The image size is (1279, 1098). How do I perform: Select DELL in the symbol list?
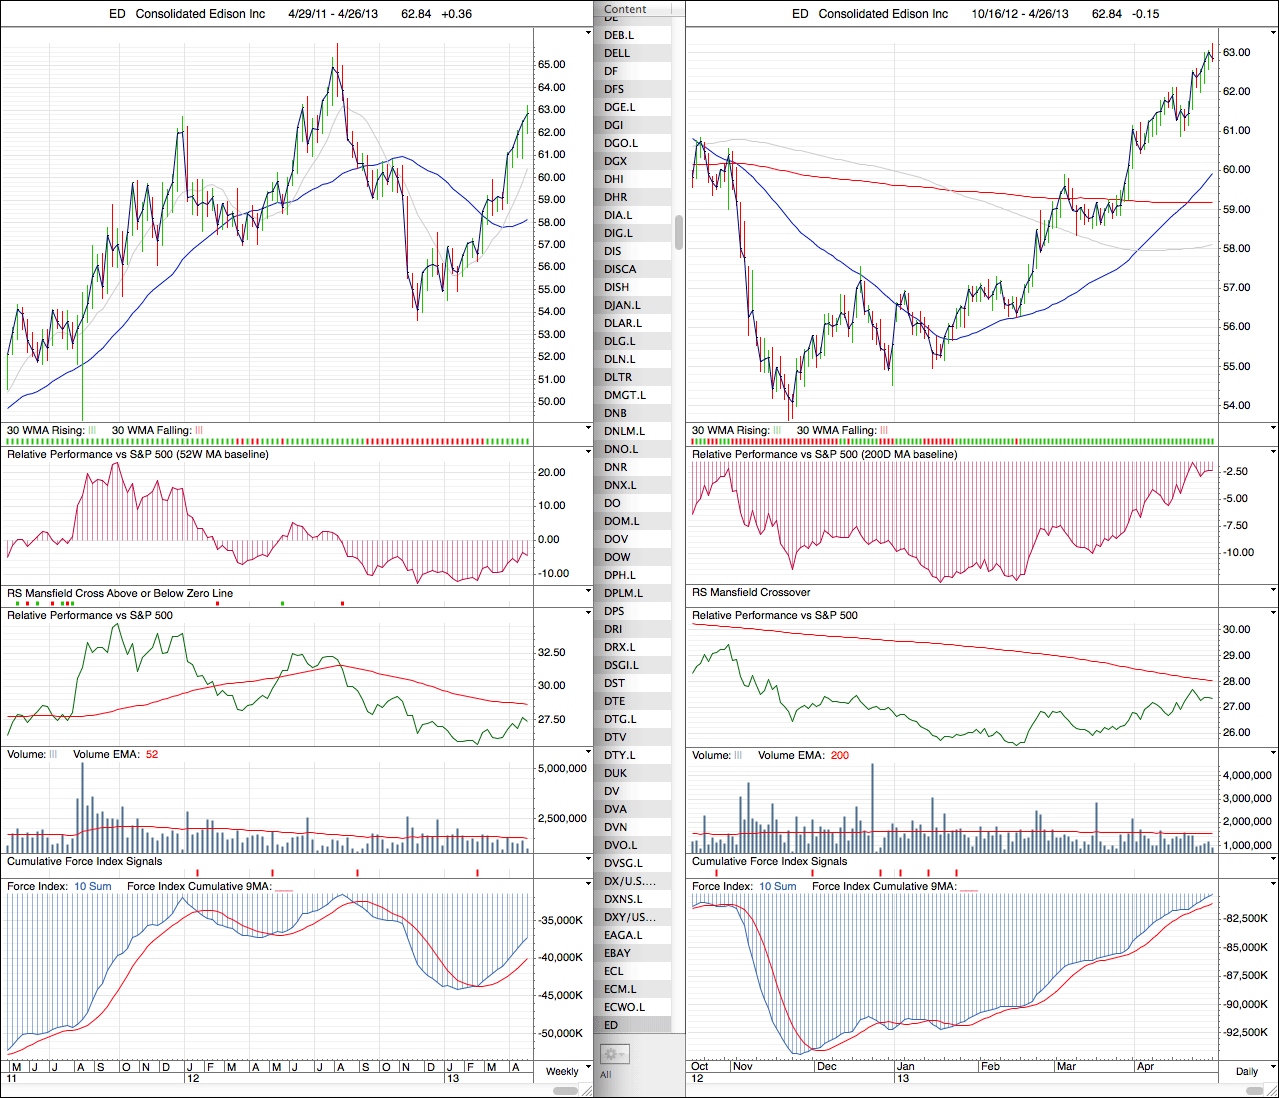click(617, 53)
